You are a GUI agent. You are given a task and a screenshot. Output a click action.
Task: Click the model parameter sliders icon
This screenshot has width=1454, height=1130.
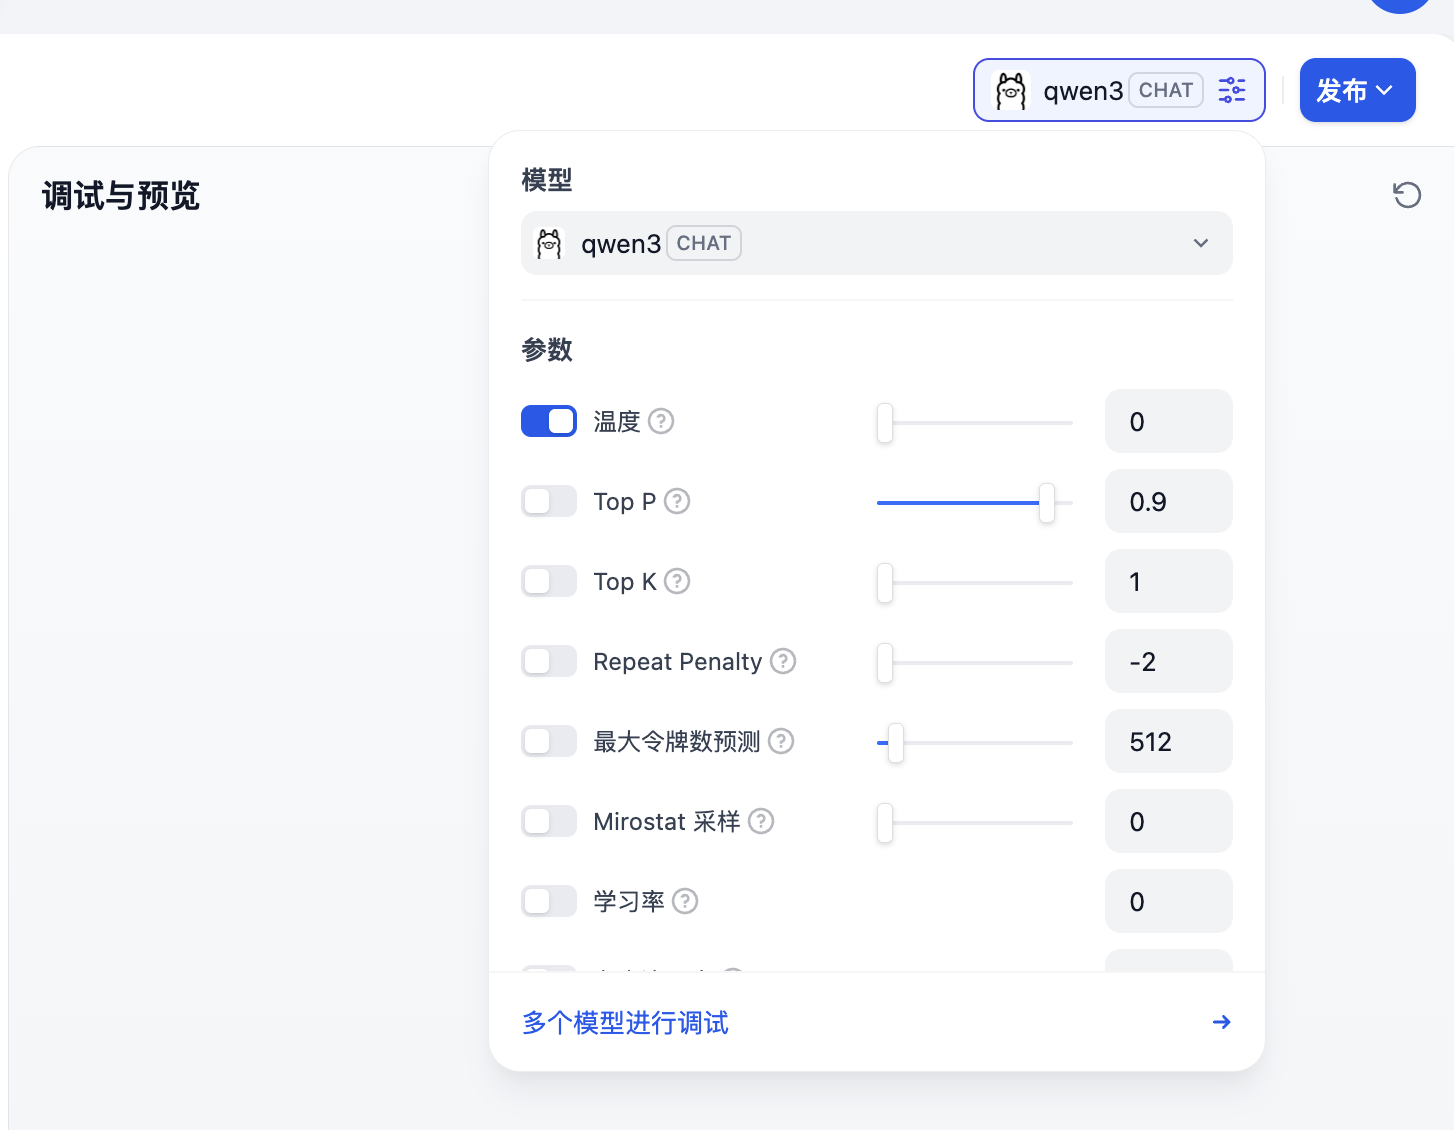(x=1232, y=90)
